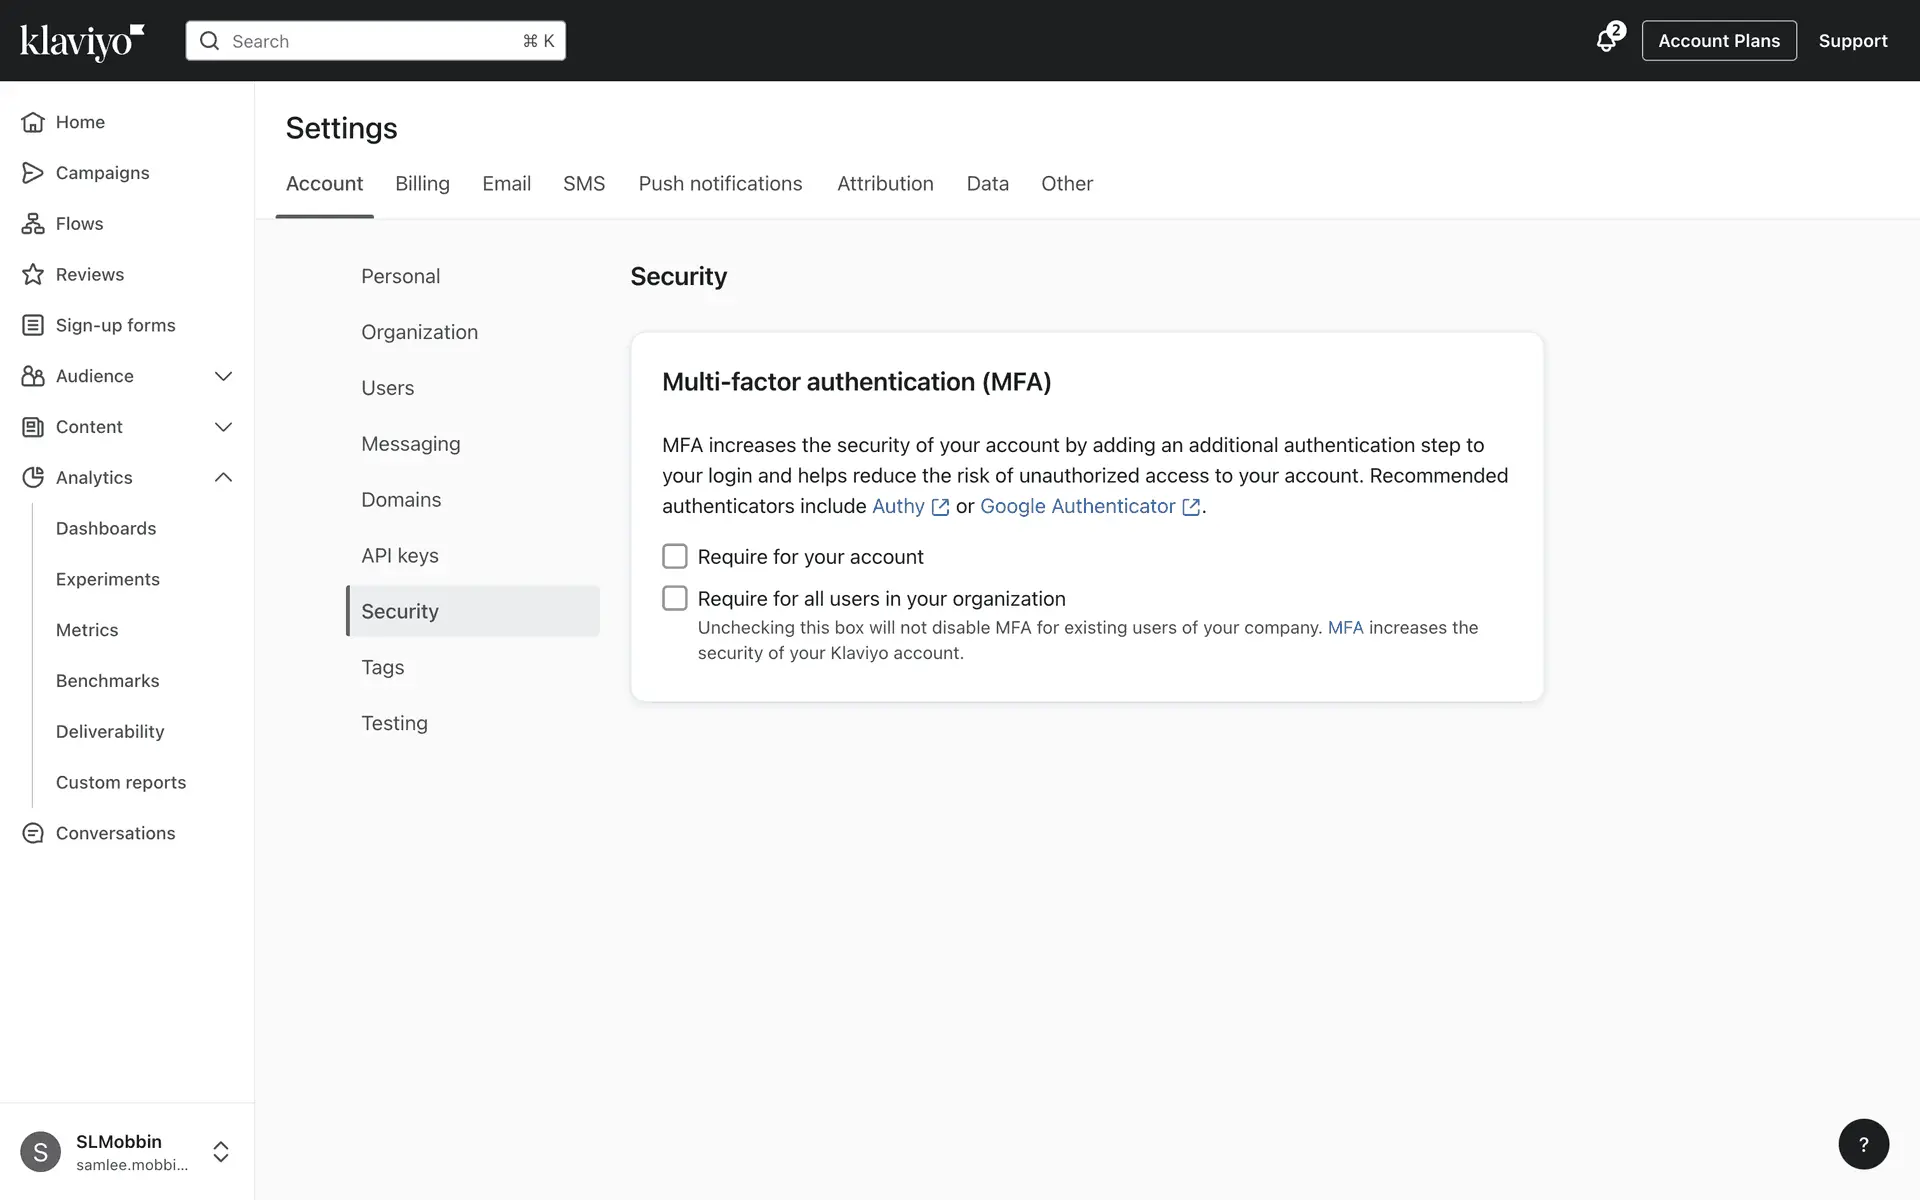1920x1200 pixels.
Task: Collapse the Analytics section chevron
Action: coord(223,478)
